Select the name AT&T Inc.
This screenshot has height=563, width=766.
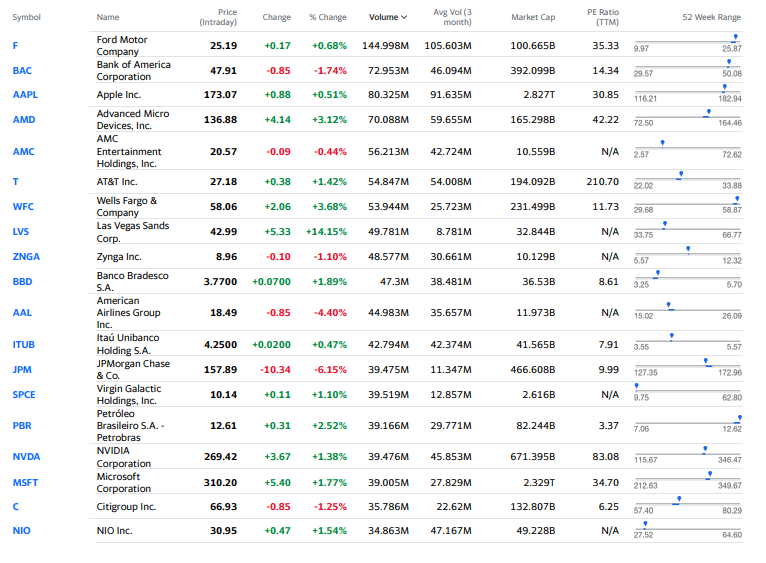pyautogui.click(x=117, y=181)
